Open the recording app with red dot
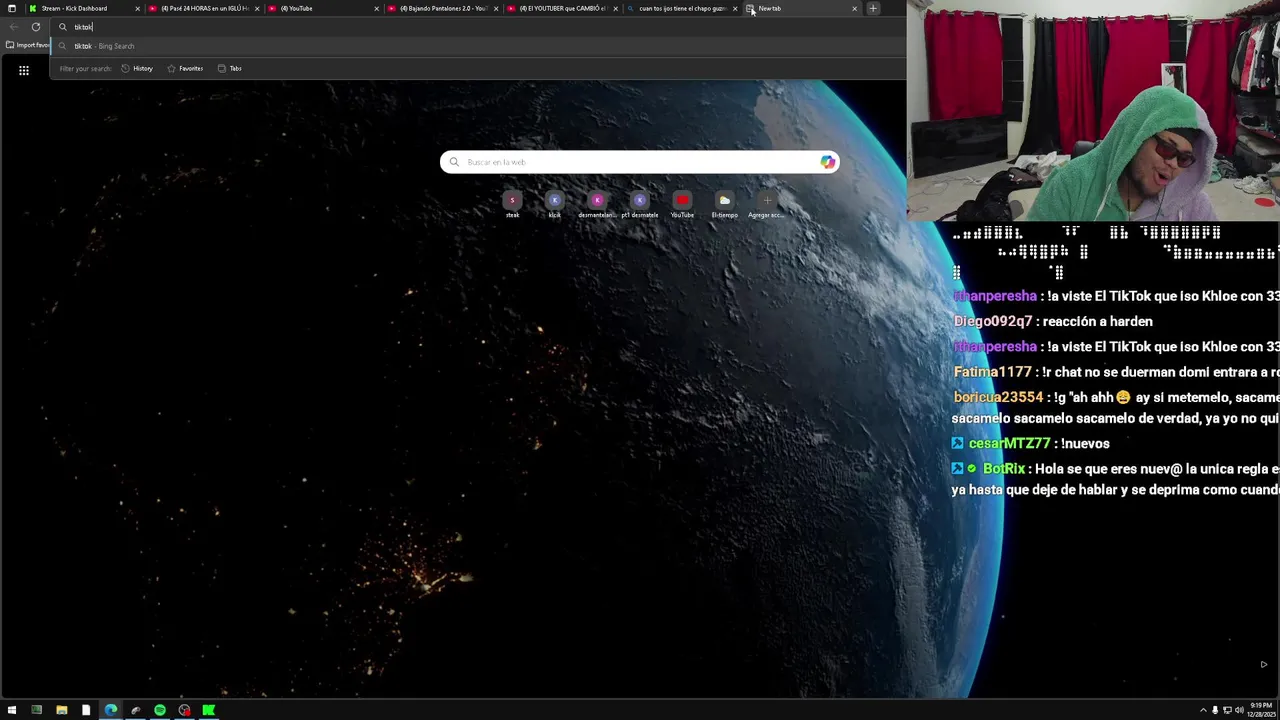The height and width of the screenshot is (720, 1280). point(185,710)
